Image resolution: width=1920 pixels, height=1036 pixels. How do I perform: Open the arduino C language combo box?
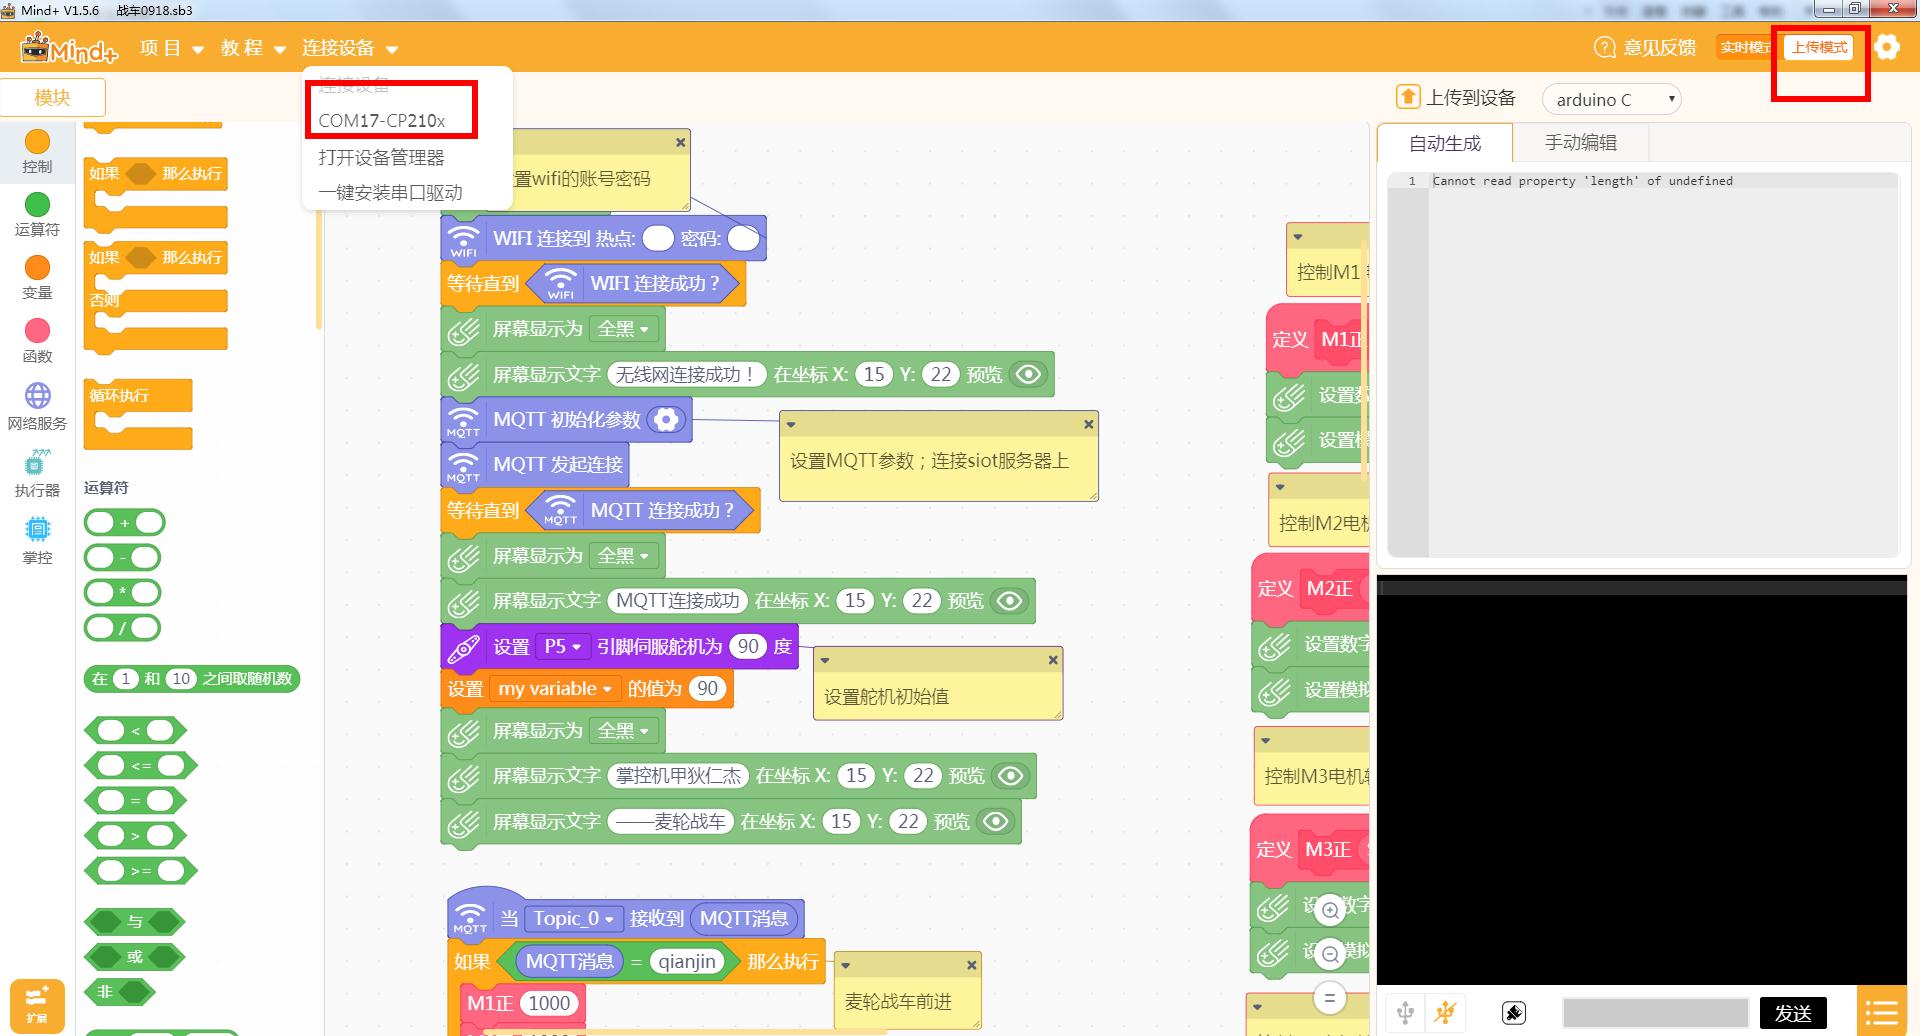click(1612, 99)
